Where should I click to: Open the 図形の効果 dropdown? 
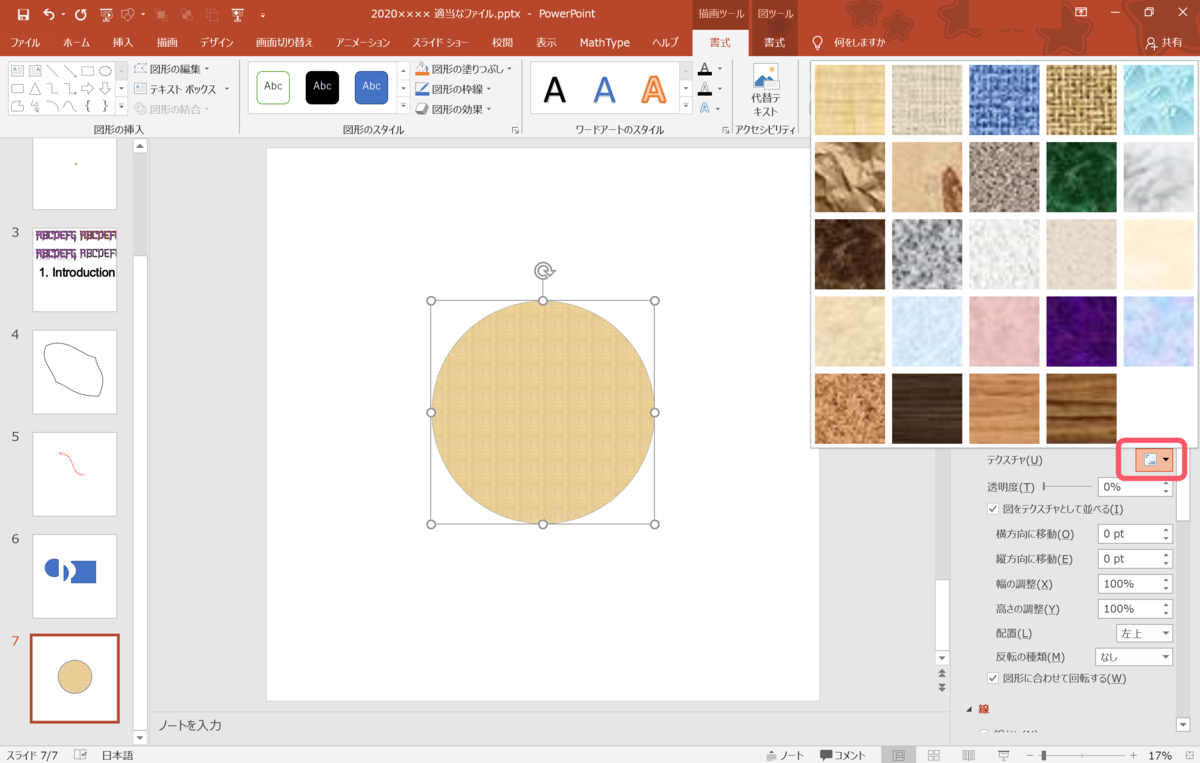click(x=453, y=109)
